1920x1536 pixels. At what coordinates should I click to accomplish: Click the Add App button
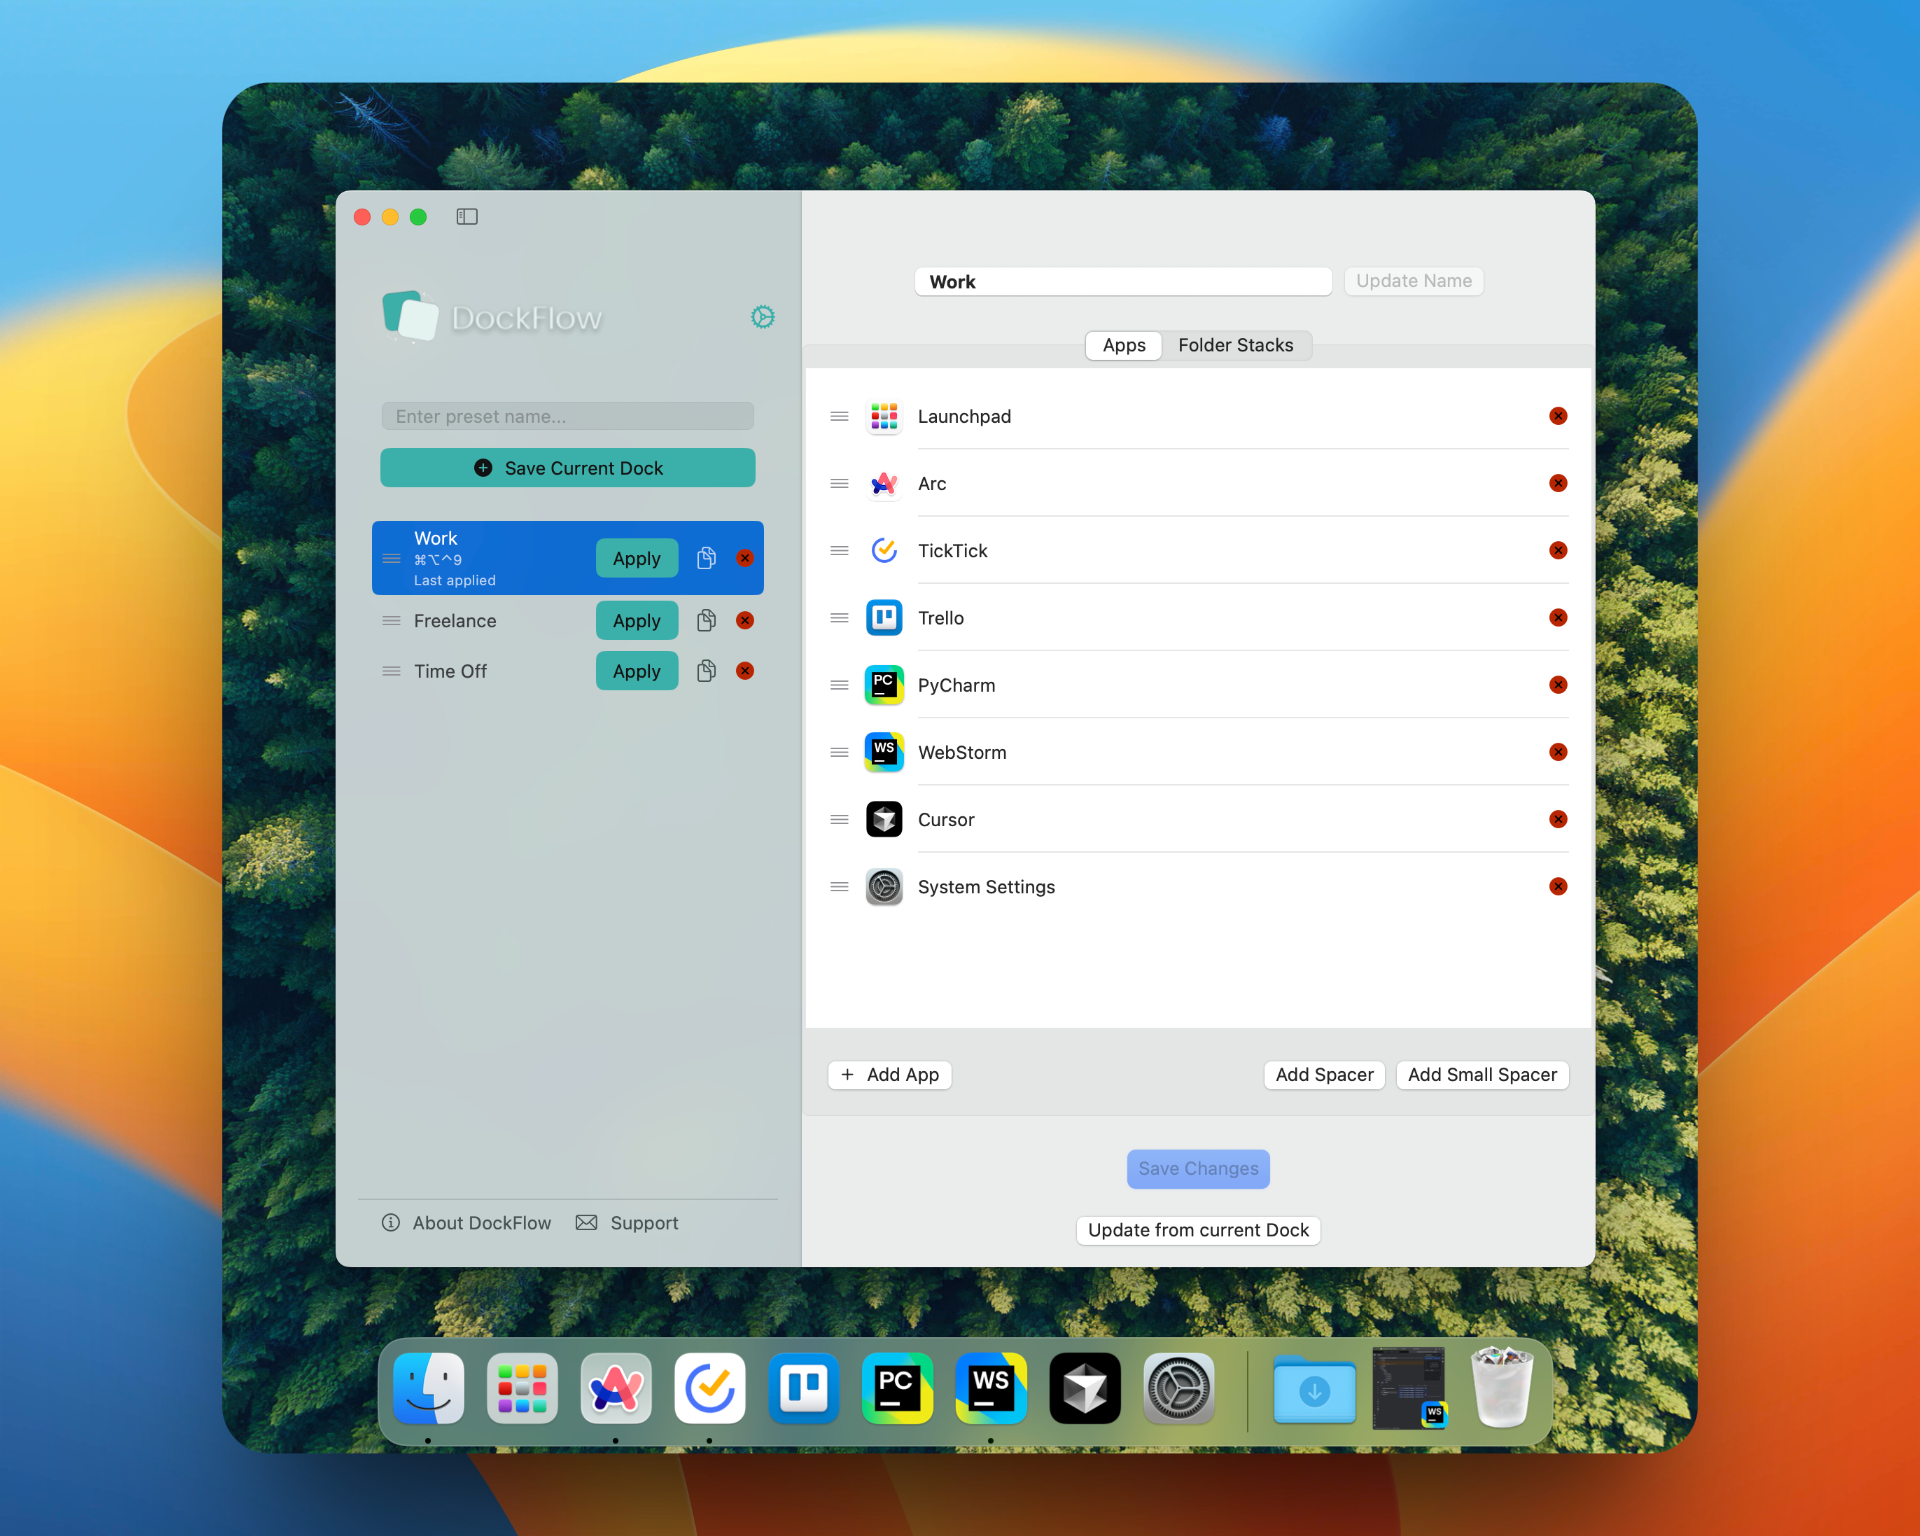pos(890,1075)
